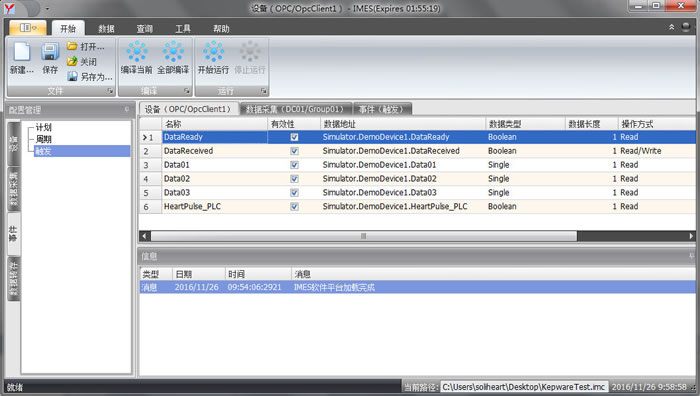Start execution with 开始运行 icon
The width and height of the screenshot is (700, 396).
tap(213, 52)
